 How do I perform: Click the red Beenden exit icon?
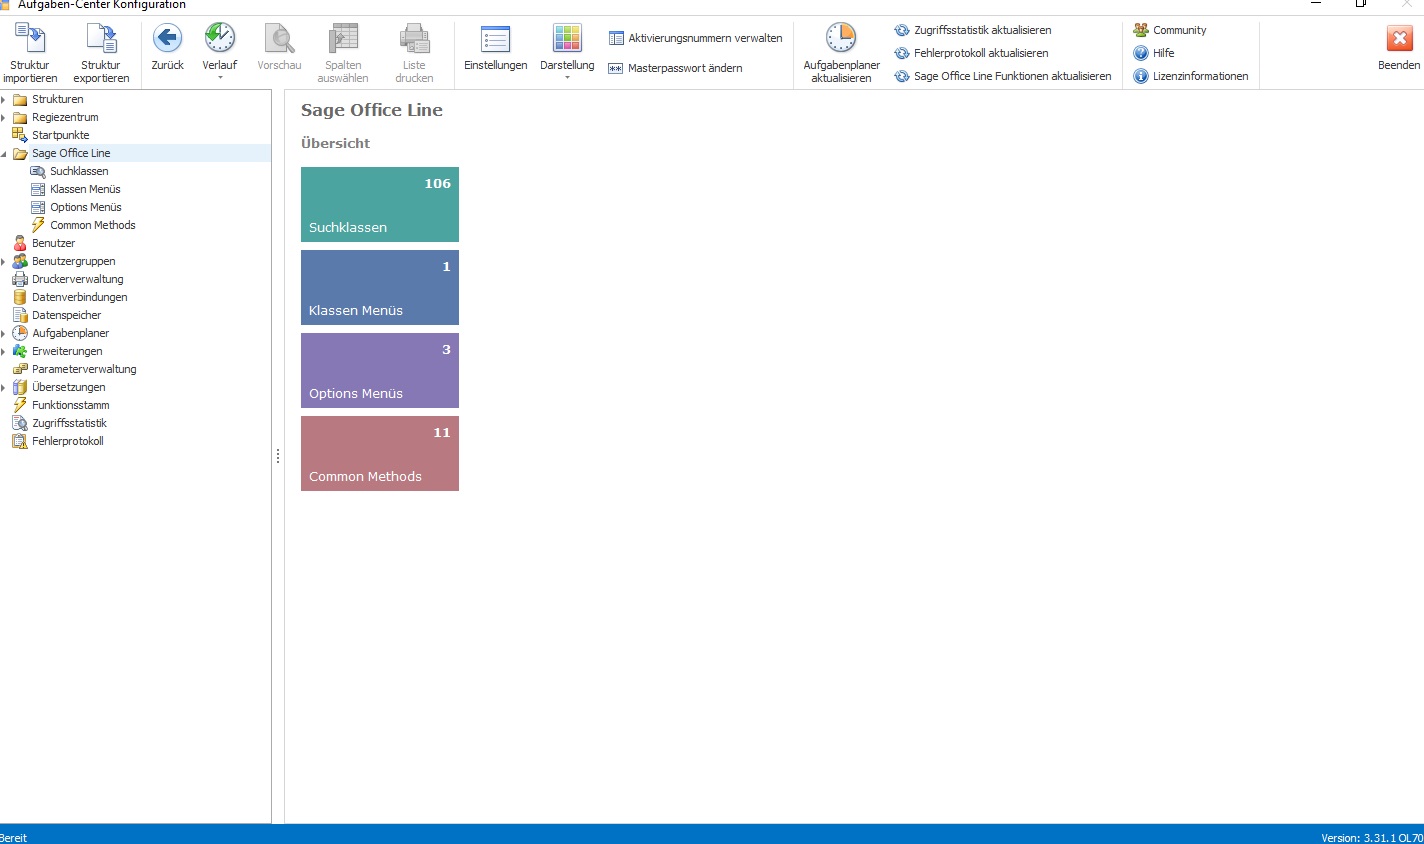coord(1399,39)
